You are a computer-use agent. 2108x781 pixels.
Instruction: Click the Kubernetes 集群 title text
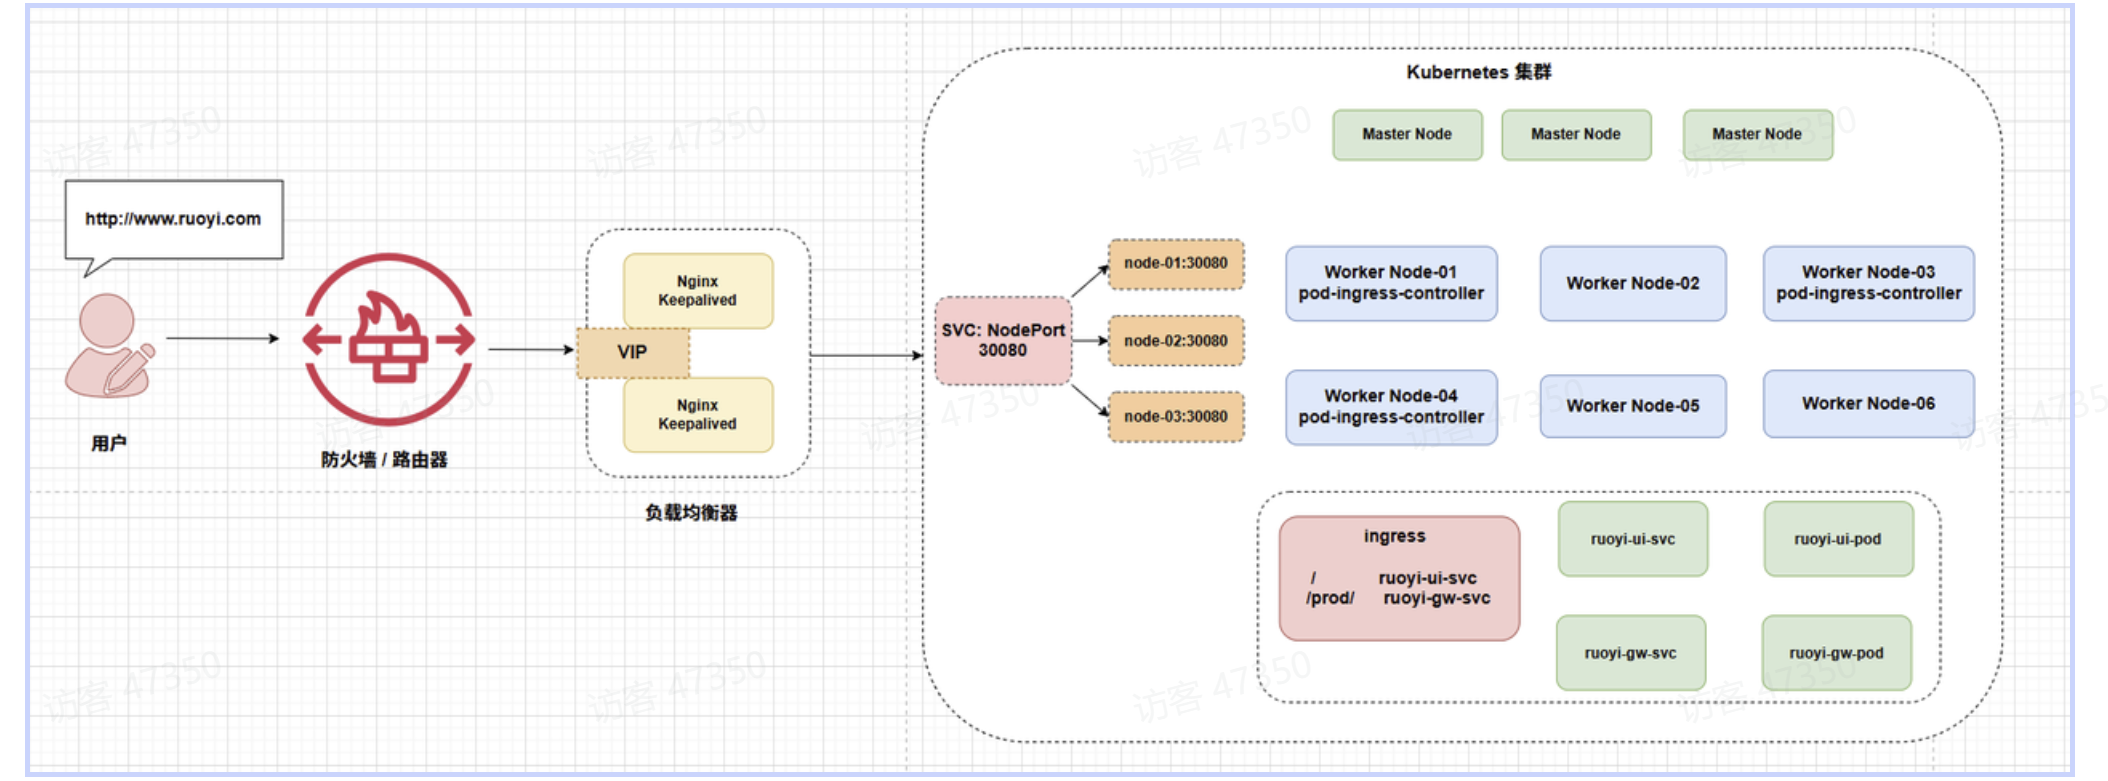point(1478,72)
